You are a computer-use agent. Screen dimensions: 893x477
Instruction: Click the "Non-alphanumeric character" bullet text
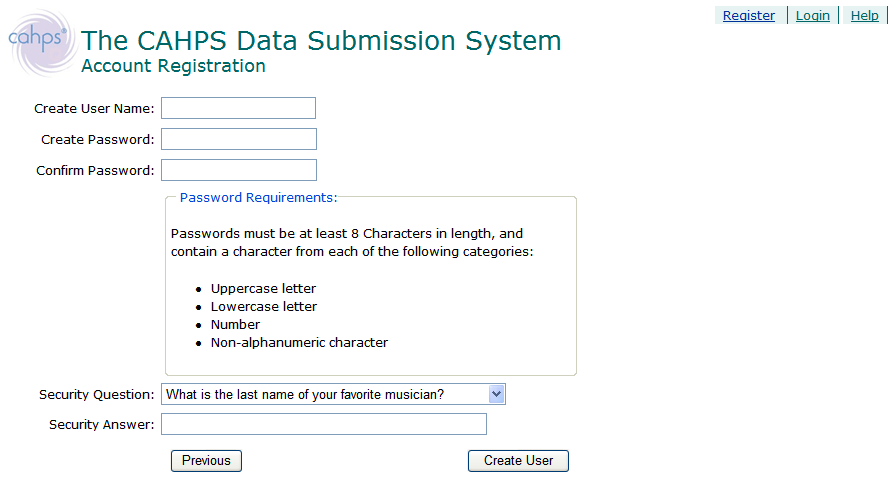click(x=299, y=343)
